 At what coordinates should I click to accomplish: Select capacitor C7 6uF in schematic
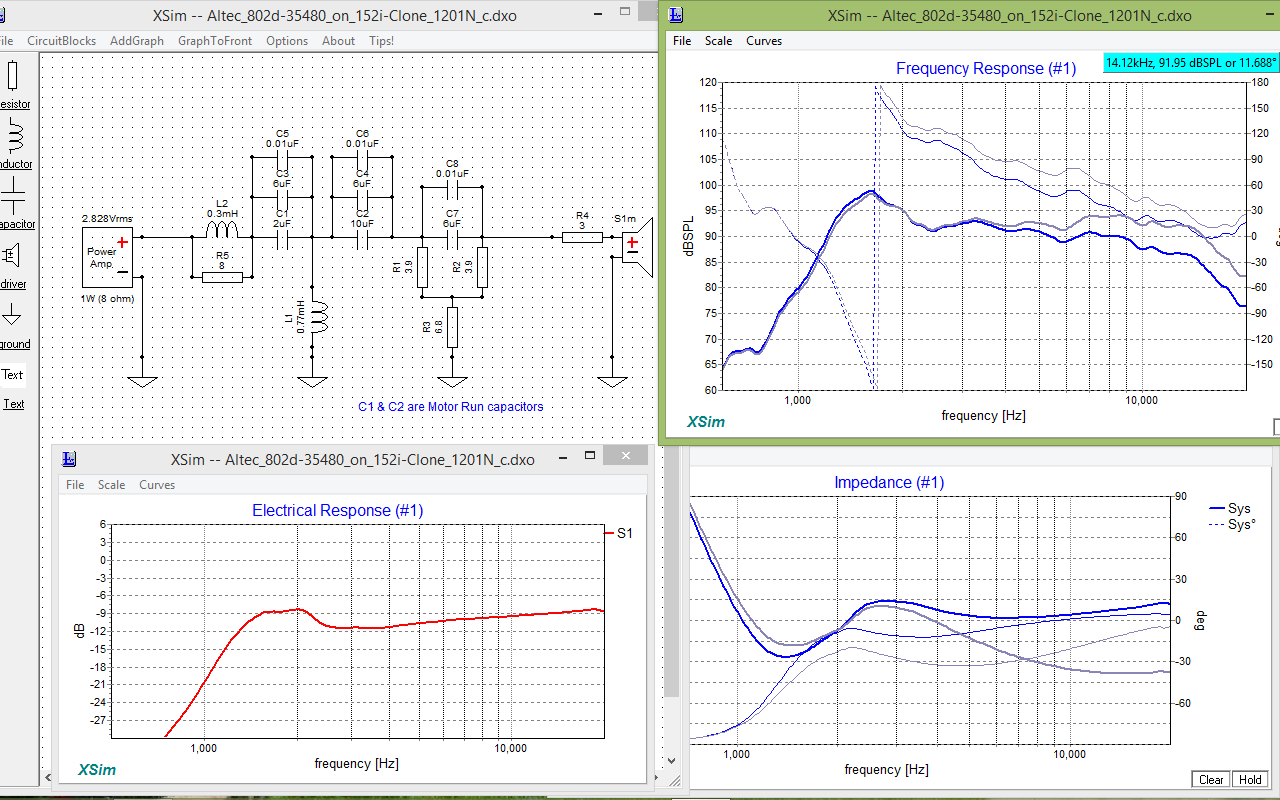[452, 238]
